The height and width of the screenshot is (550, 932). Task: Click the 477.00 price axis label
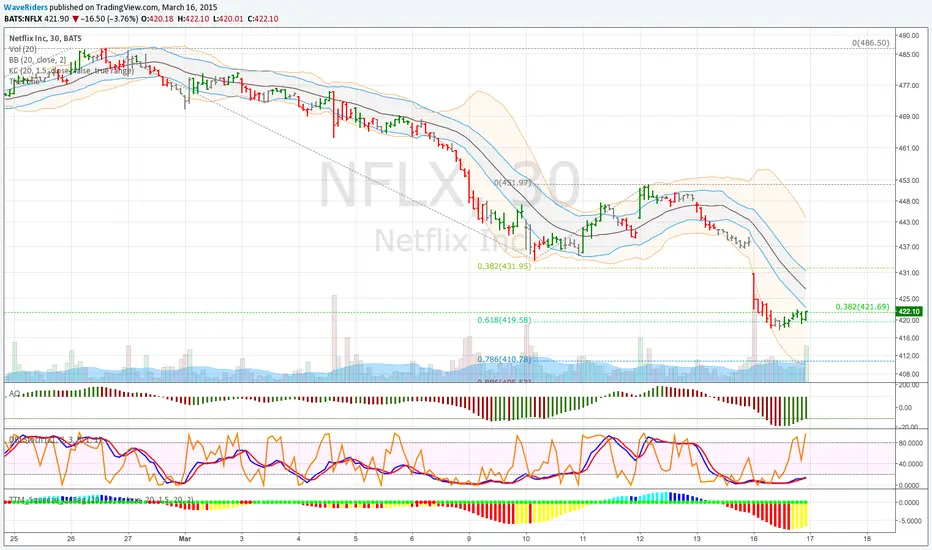[909, 86]
